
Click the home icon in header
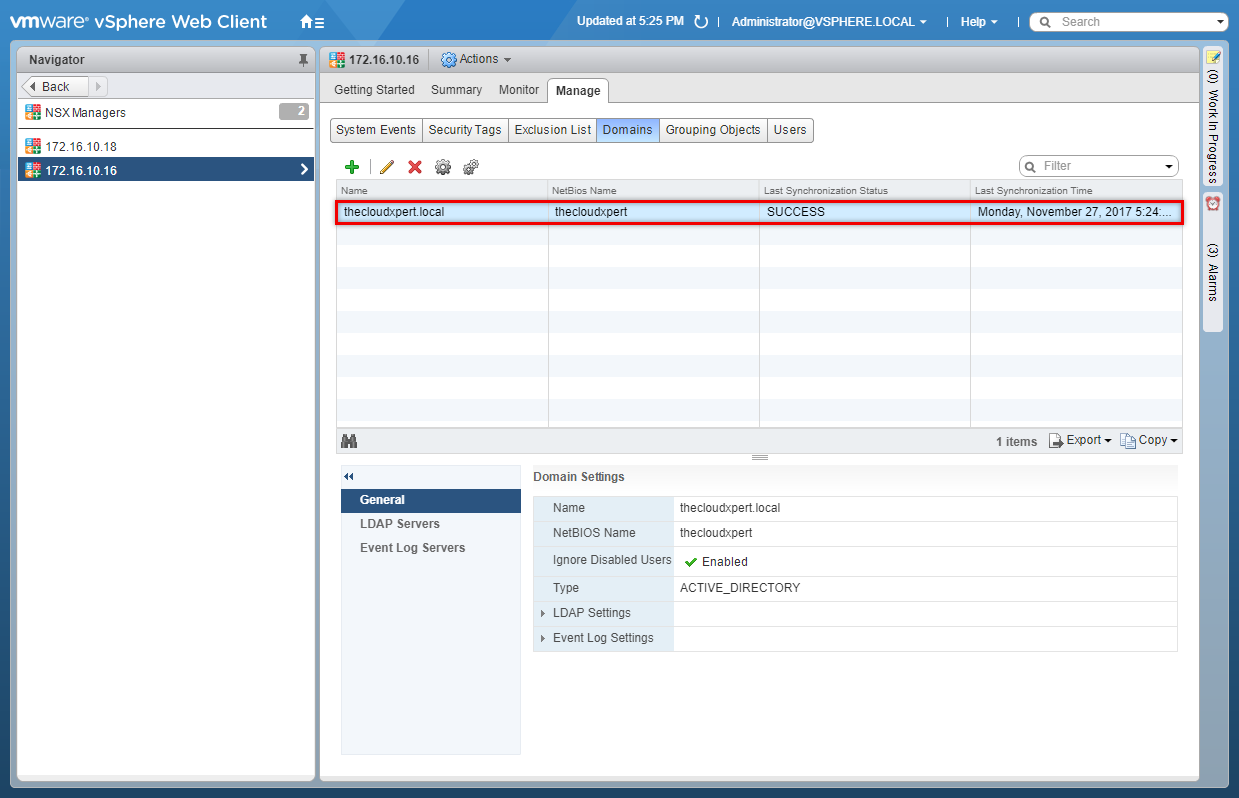pos(308,21)
